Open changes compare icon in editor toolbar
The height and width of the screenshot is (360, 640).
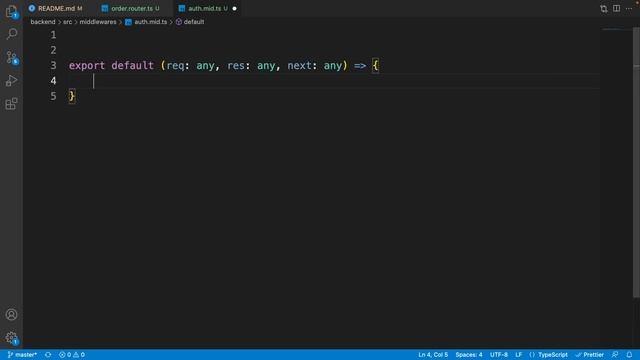coord(604,9)
